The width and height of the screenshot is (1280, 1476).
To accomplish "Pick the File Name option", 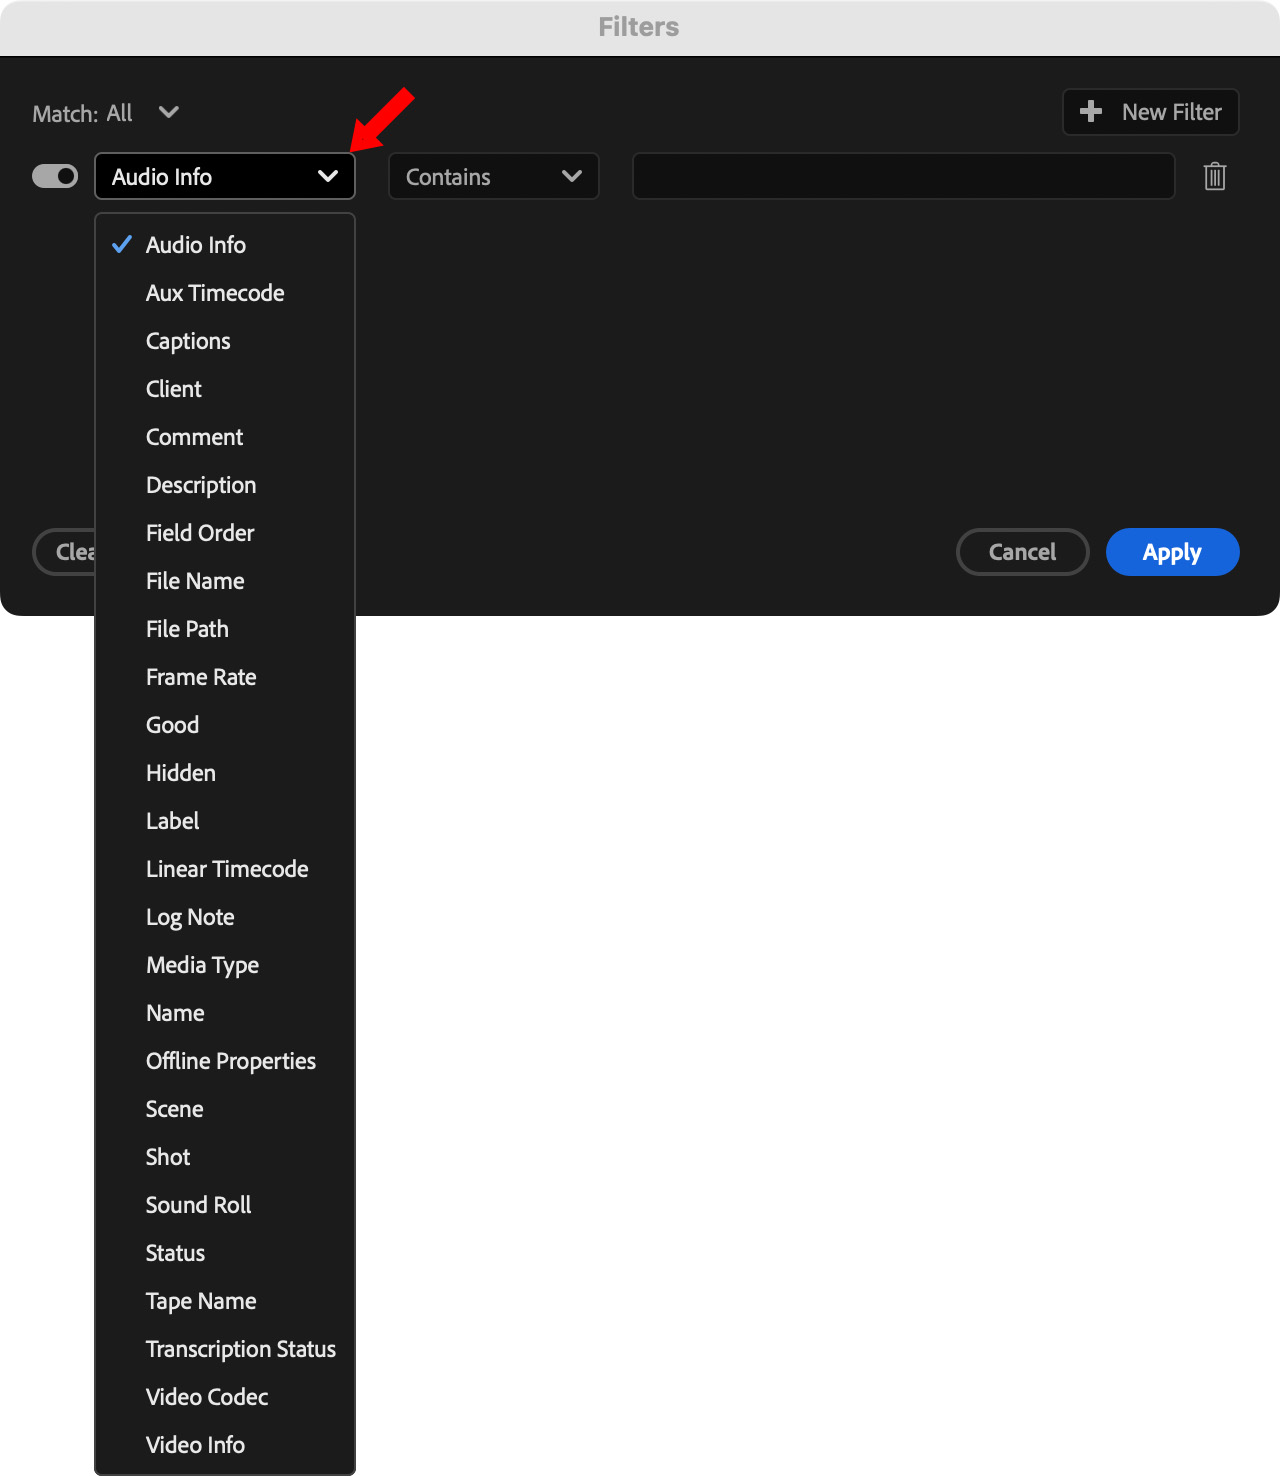I will tap(195, 581).
